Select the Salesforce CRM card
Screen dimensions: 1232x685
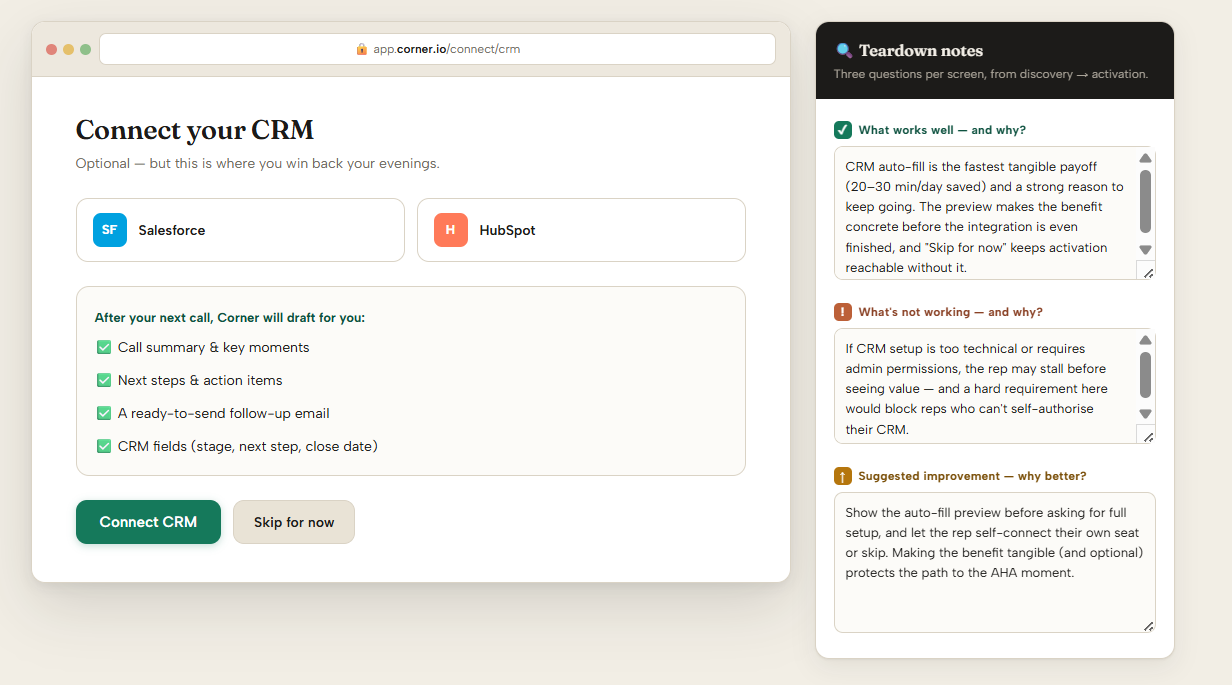click(x=240, y=230)
